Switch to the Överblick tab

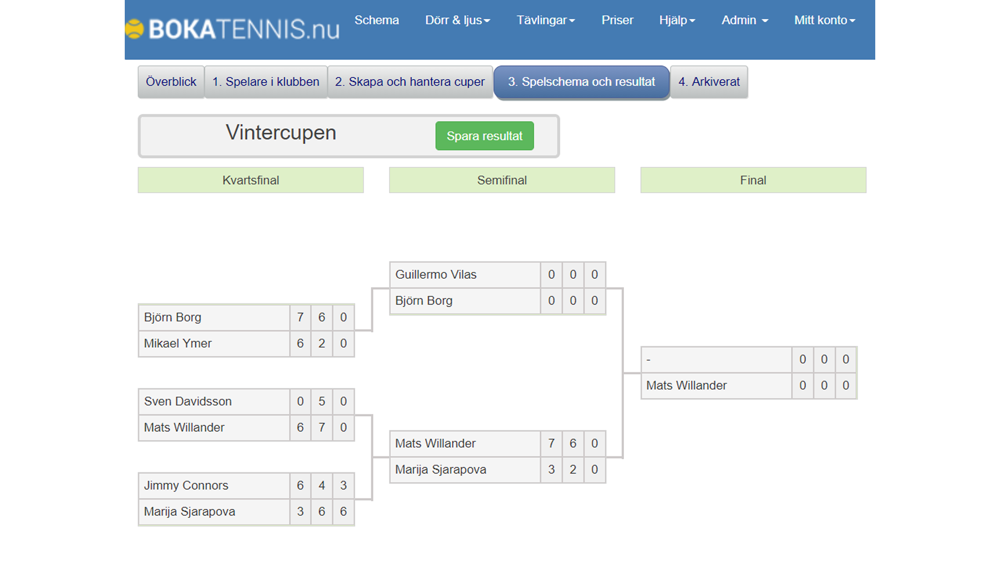click(171, 82)
